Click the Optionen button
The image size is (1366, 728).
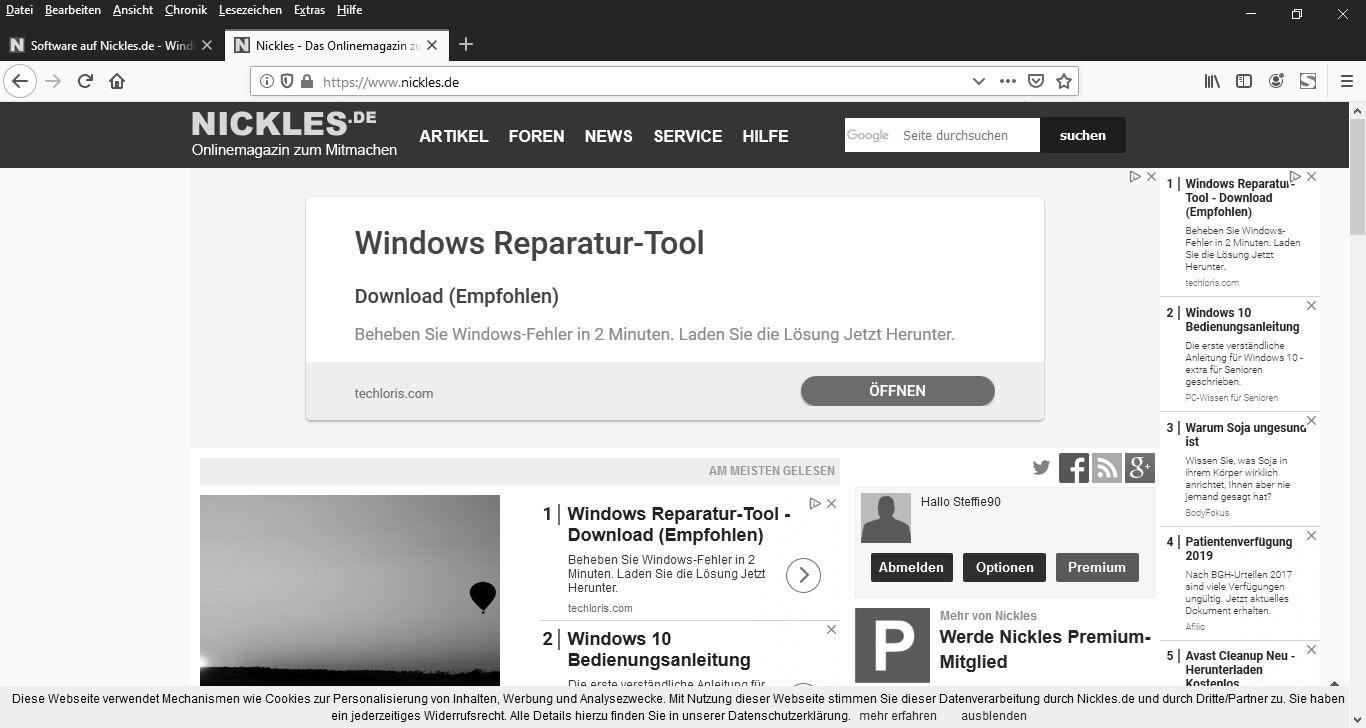tap(1005, 567)
